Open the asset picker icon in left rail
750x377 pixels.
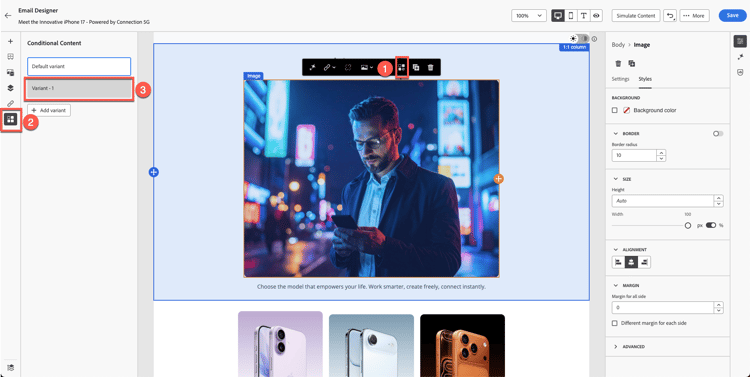(x=11, y=73)
